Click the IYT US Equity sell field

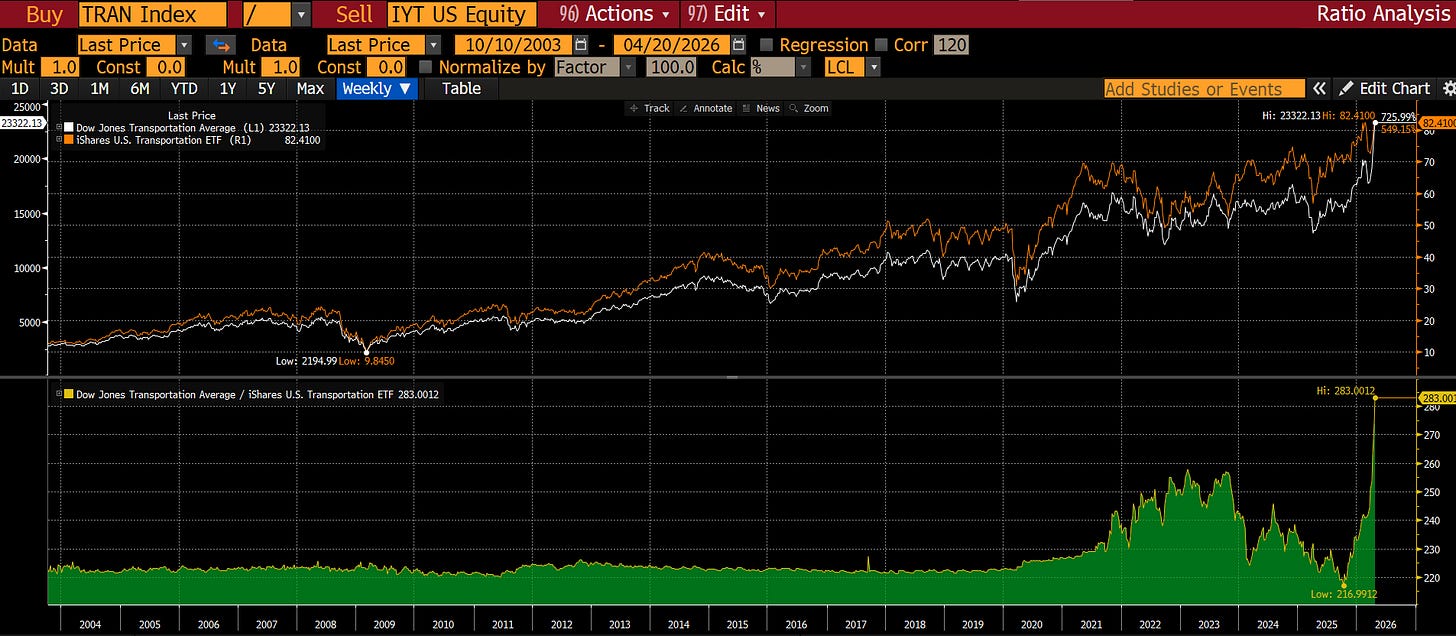tap(462, 15)
